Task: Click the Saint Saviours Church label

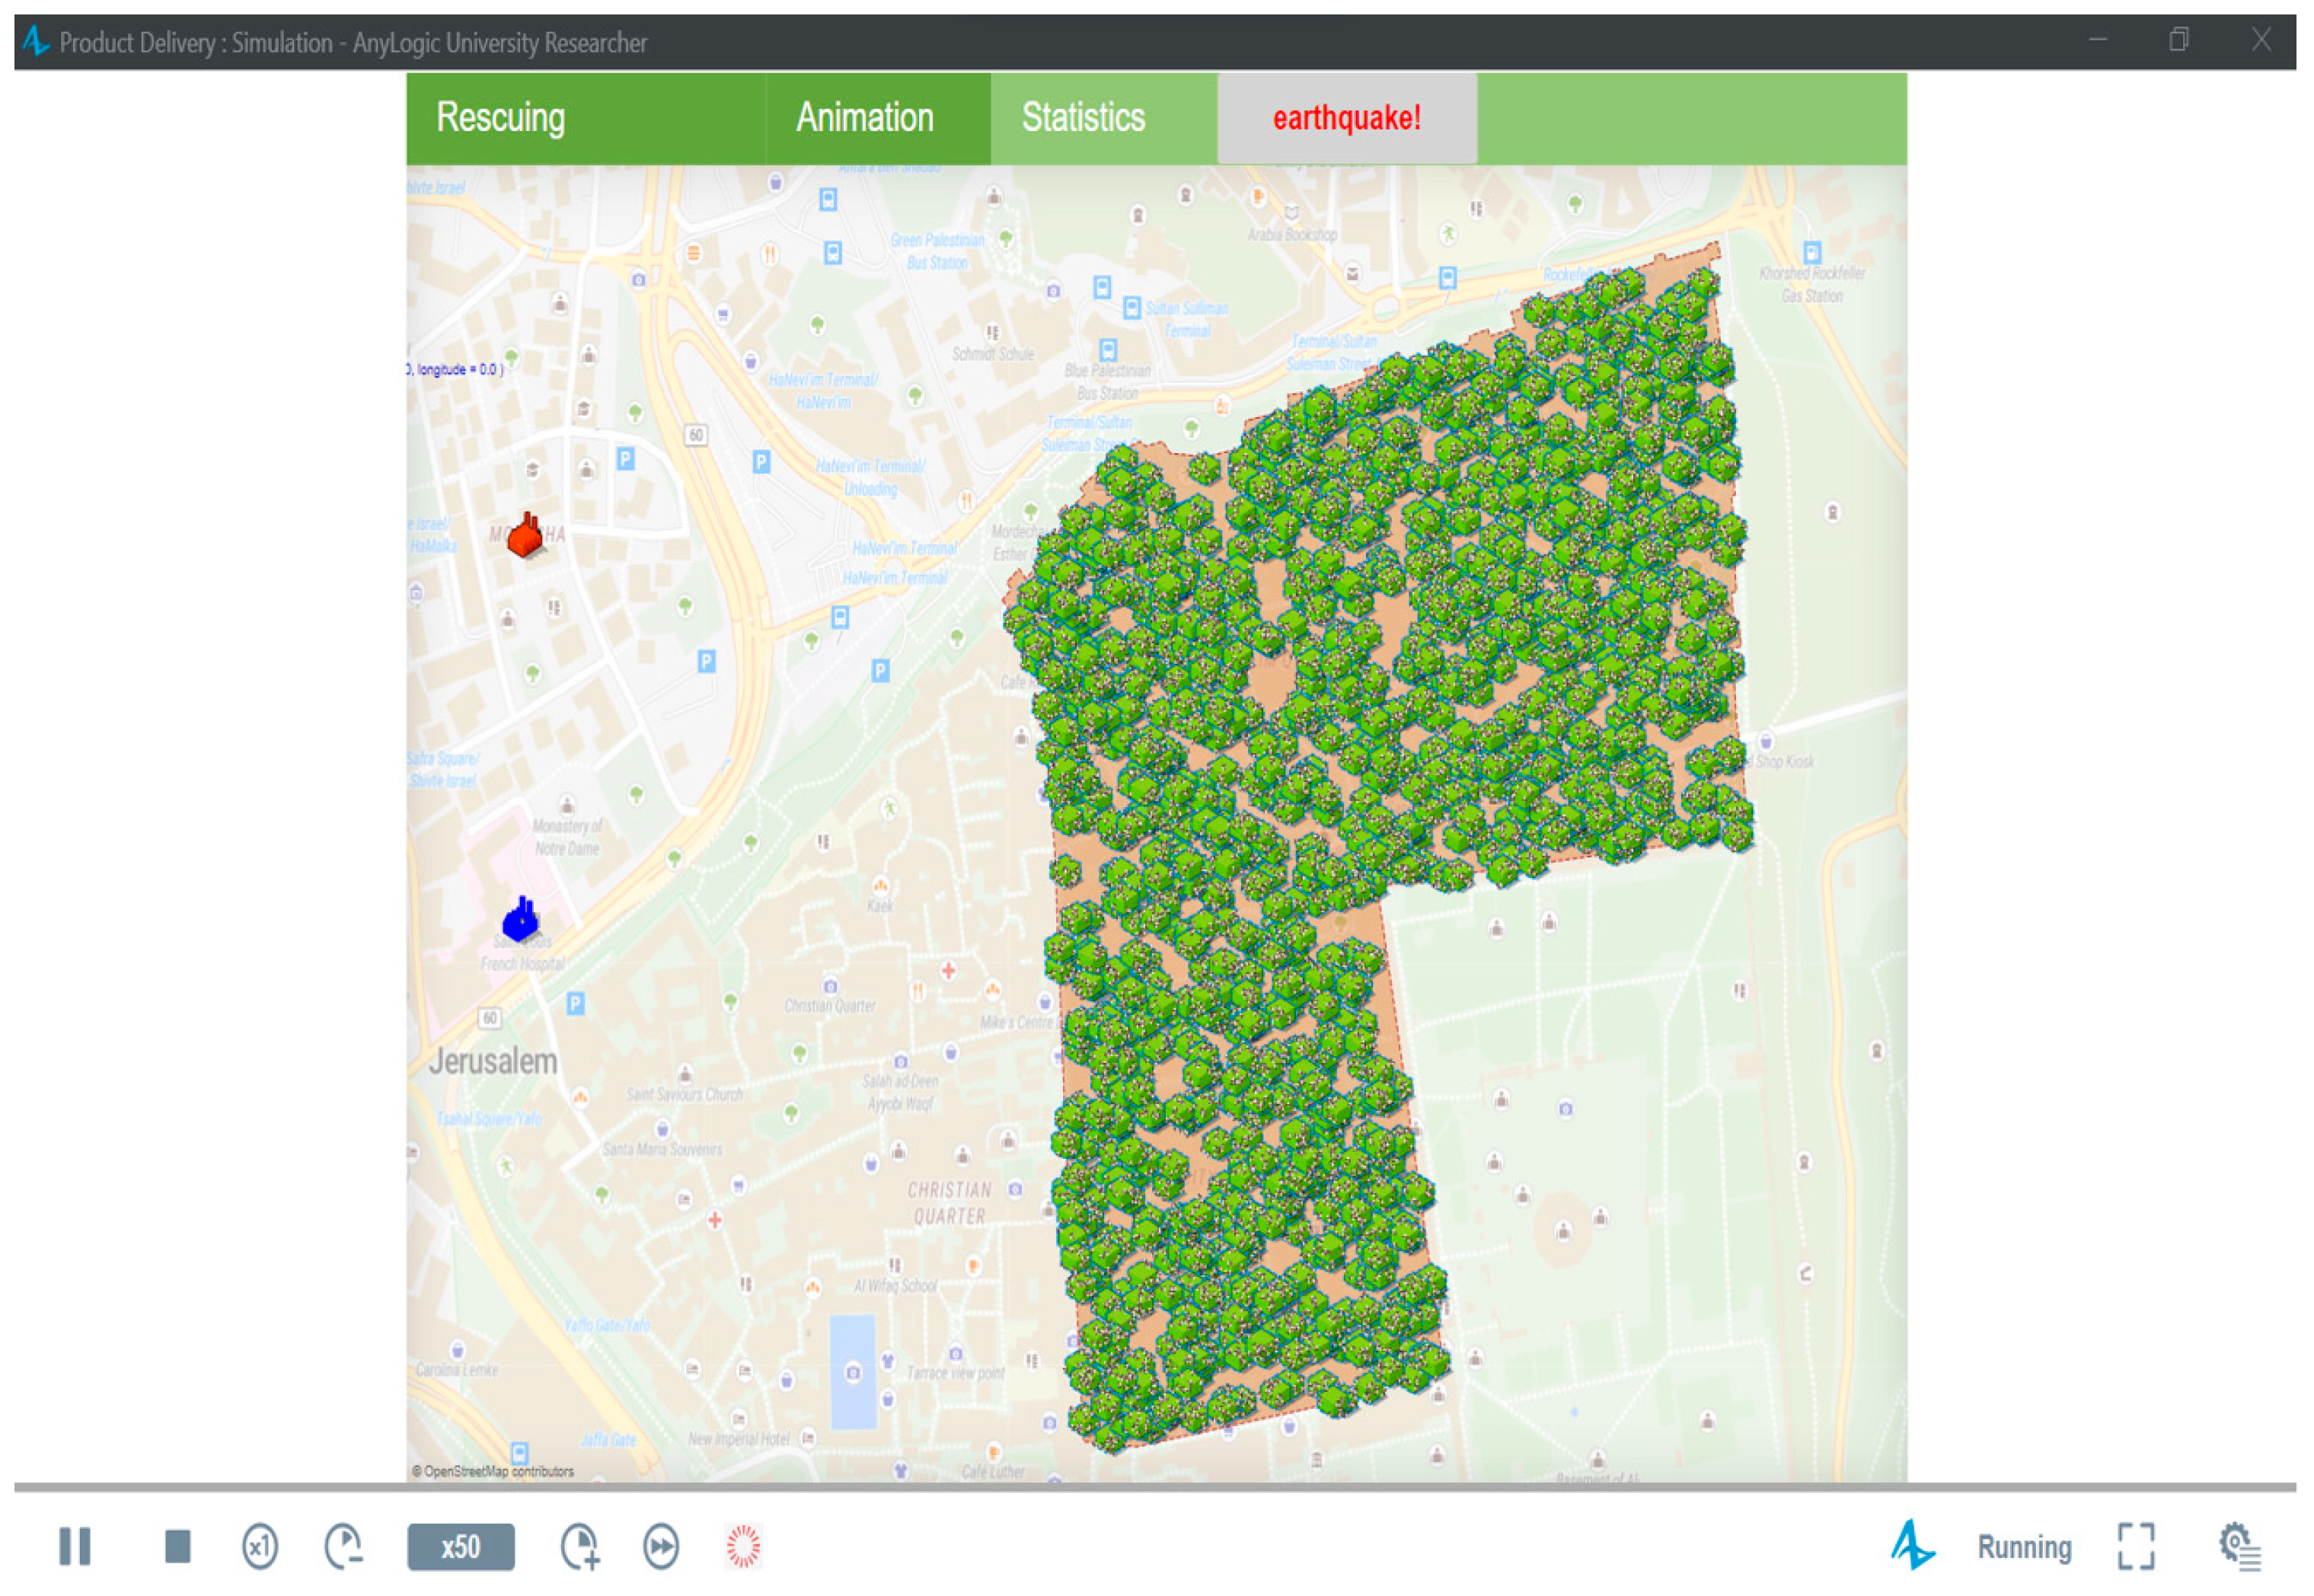Action: coord(685,1094)
